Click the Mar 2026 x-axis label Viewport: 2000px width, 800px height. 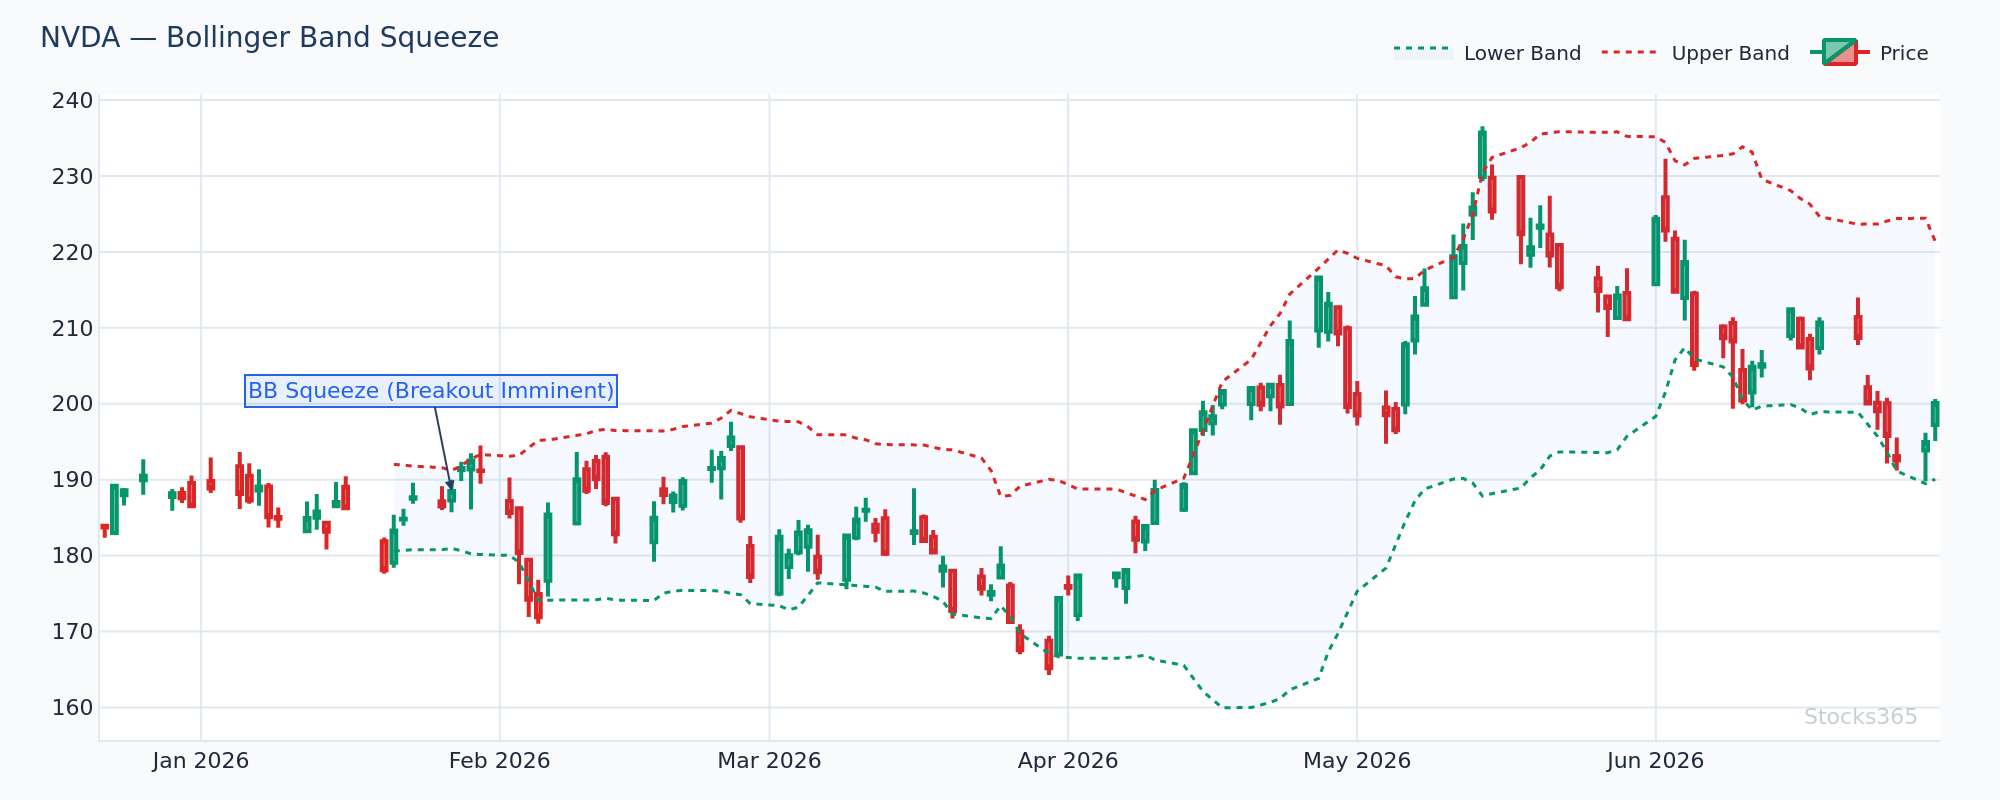pyautogui.click(x=769, y=761)
